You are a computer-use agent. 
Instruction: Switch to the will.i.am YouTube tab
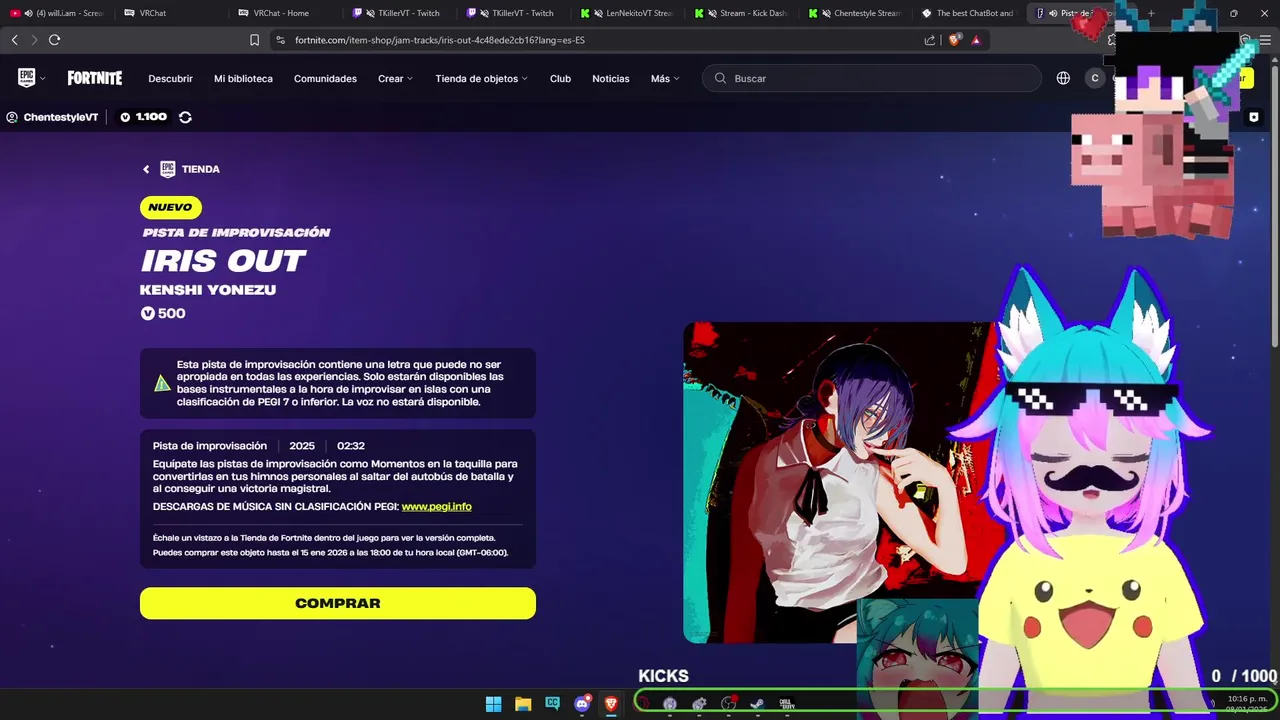[x=58, y=13]
